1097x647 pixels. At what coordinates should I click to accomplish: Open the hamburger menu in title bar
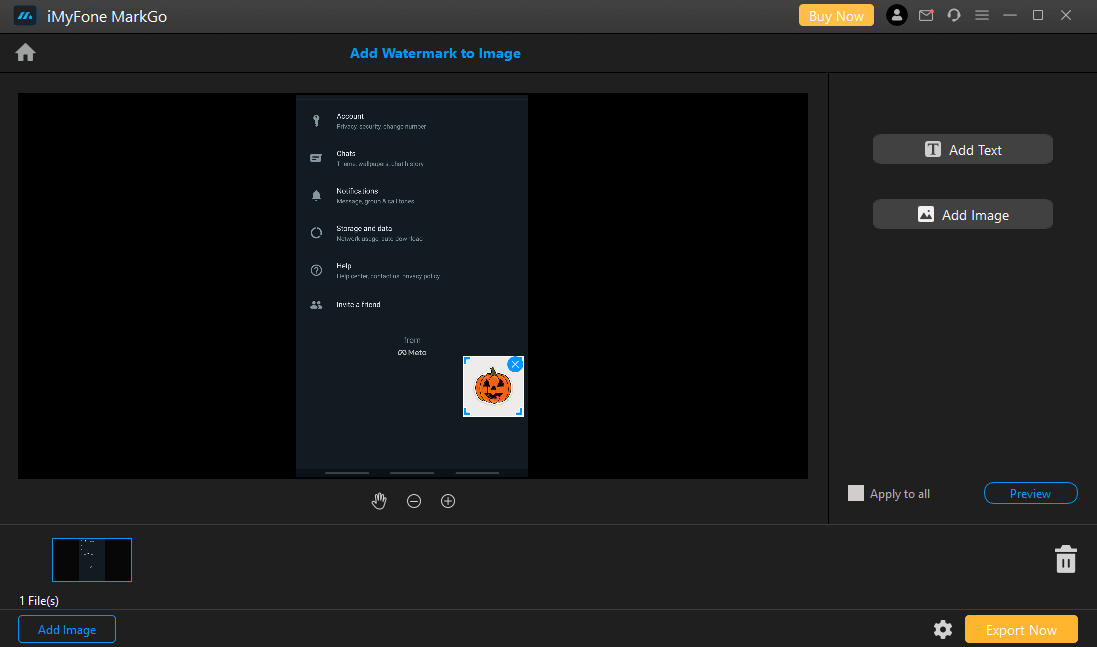pos(982,15)
